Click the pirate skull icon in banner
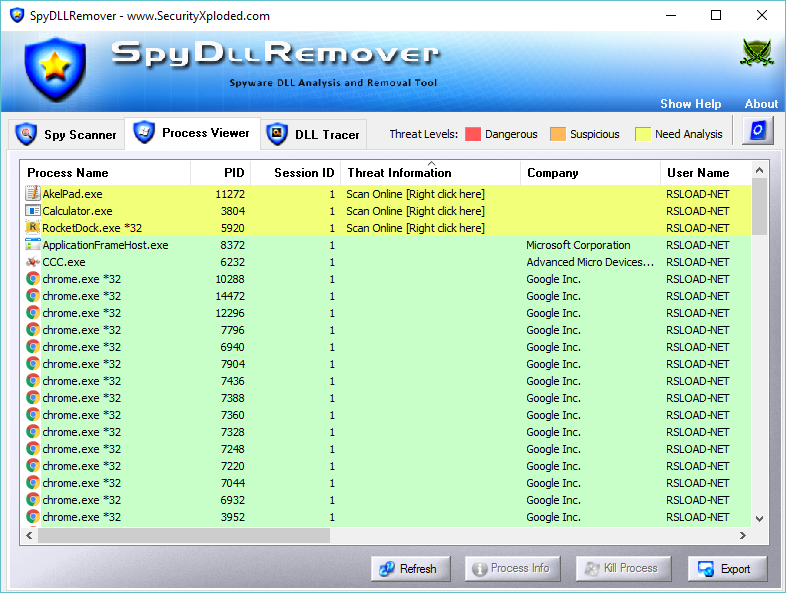This screenshot has height=593, width=786. 757,53
